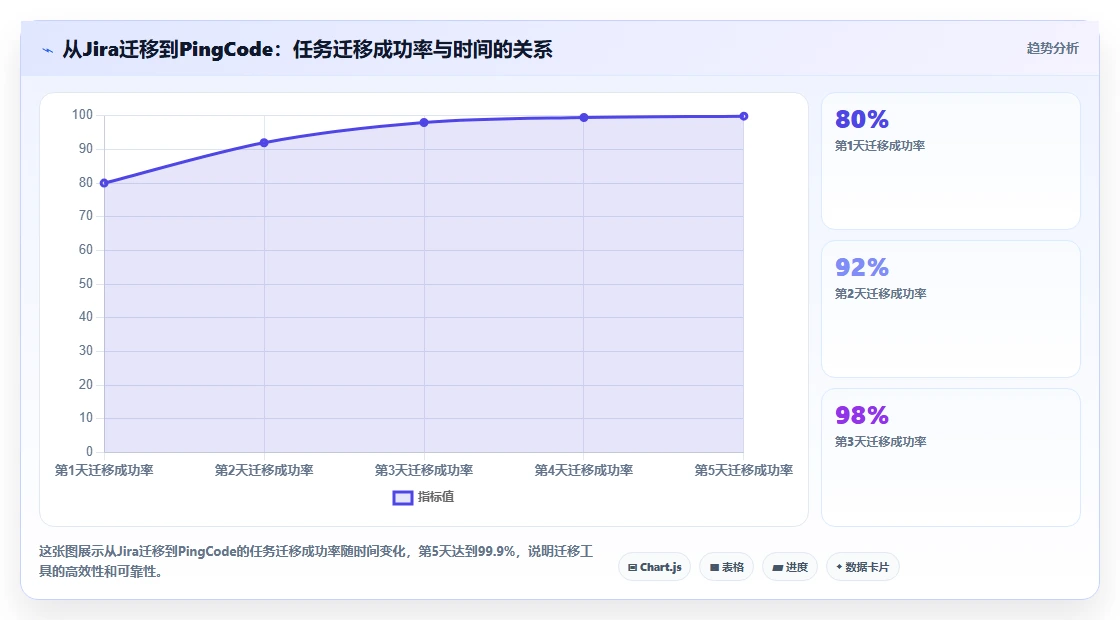1120x620 pixels.
Task: Click the 第3天 data point on the line
Action: (424, 122)
